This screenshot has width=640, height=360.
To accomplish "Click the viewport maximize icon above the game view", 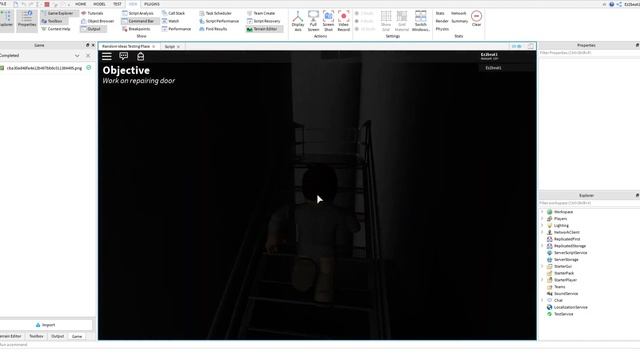I will (531, 46).
